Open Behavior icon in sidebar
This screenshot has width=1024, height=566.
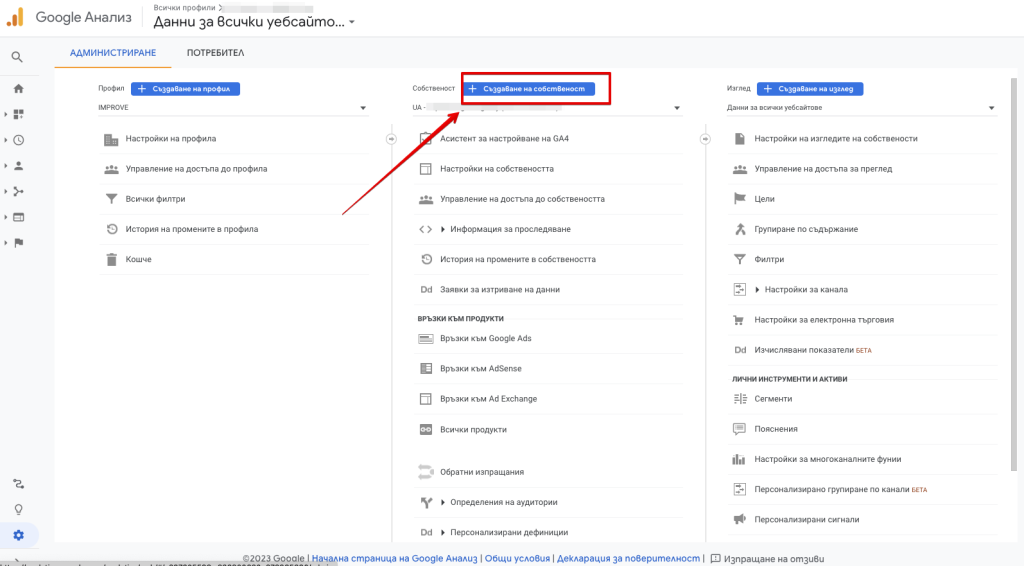click(x=18, y=217)
